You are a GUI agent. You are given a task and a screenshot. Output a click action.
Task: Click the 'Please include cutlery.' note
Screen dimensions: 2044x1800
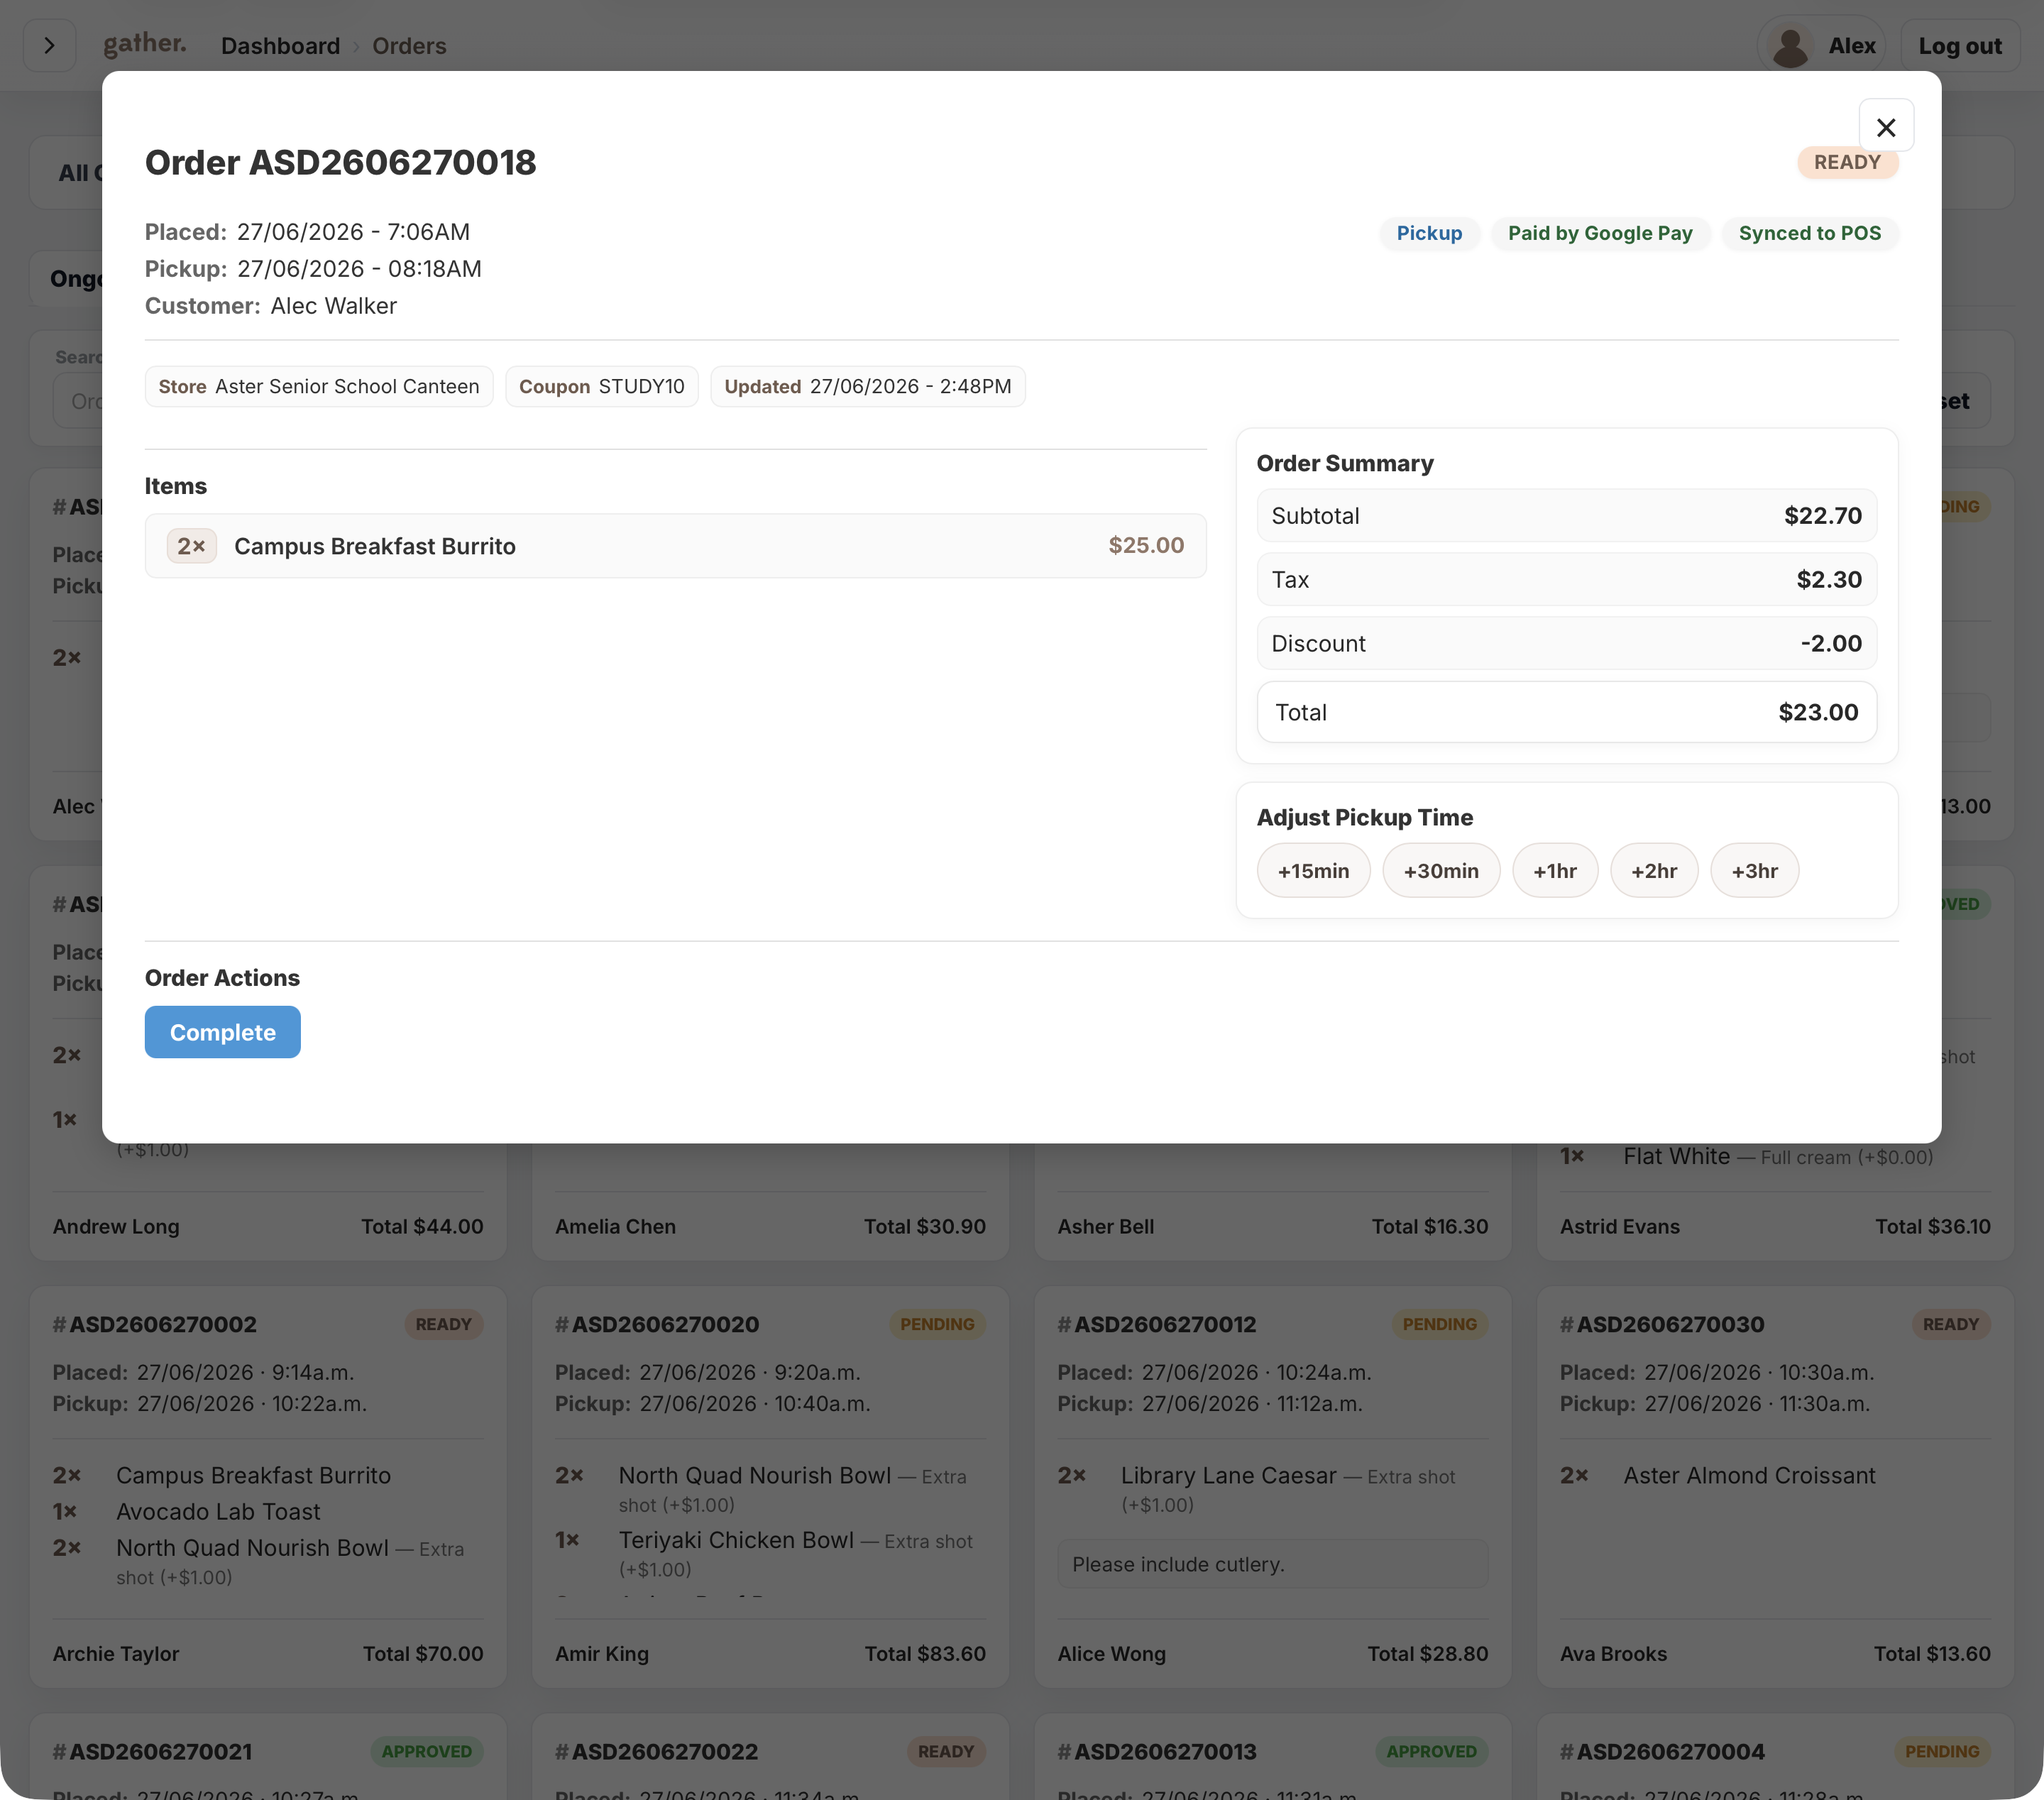[x=1273, y=1564]
